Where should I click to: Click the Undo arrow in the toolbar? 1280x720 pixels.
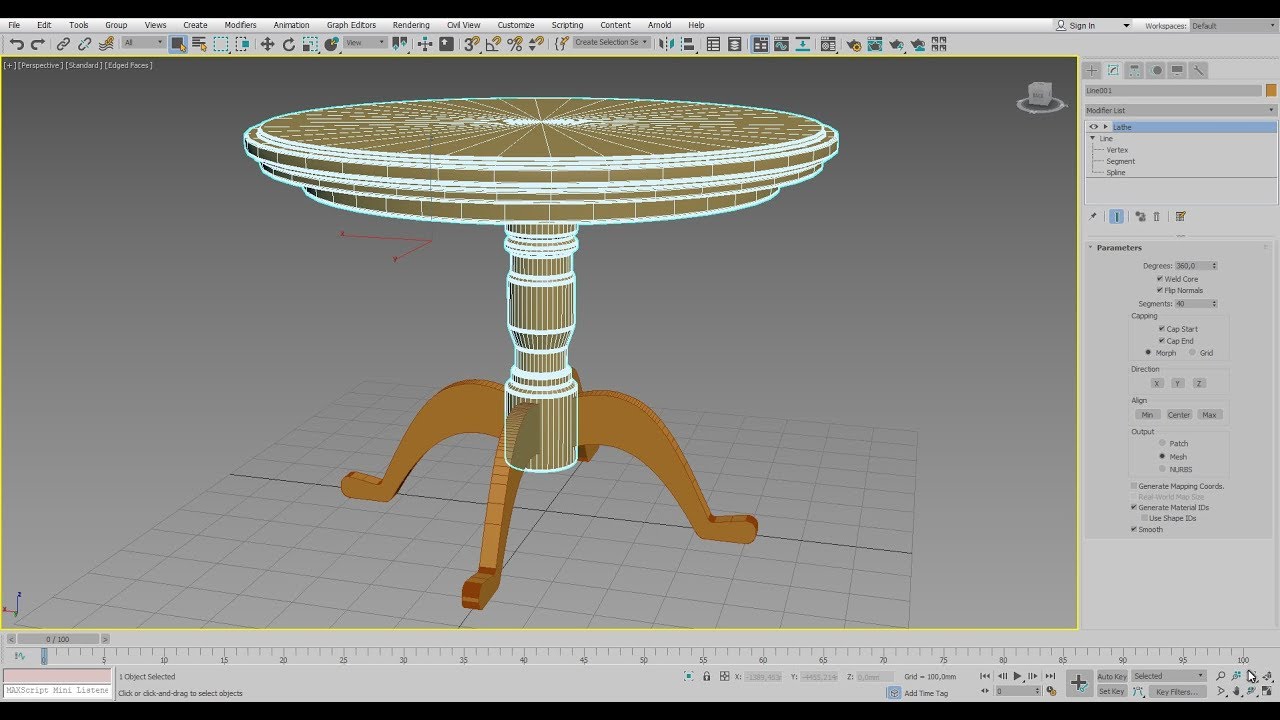point(16,44)
